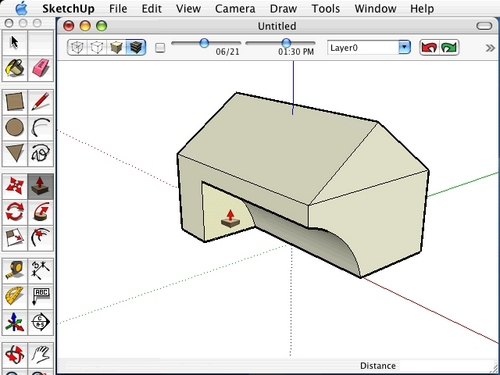Viewport: 500px width, 375px height.
Task: Click the Distance value input field
Action: (x=447, y=366)
